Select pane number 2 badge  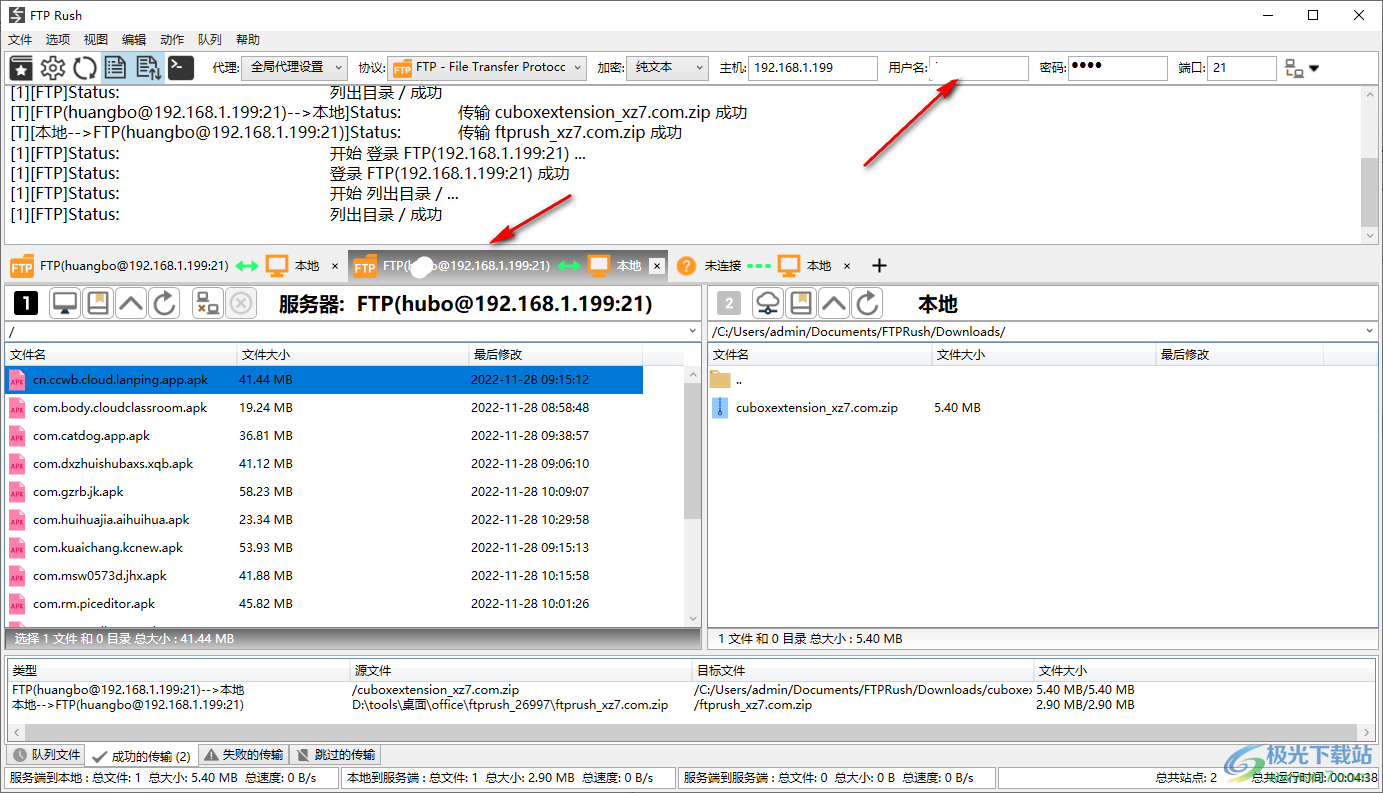point(730,304)
